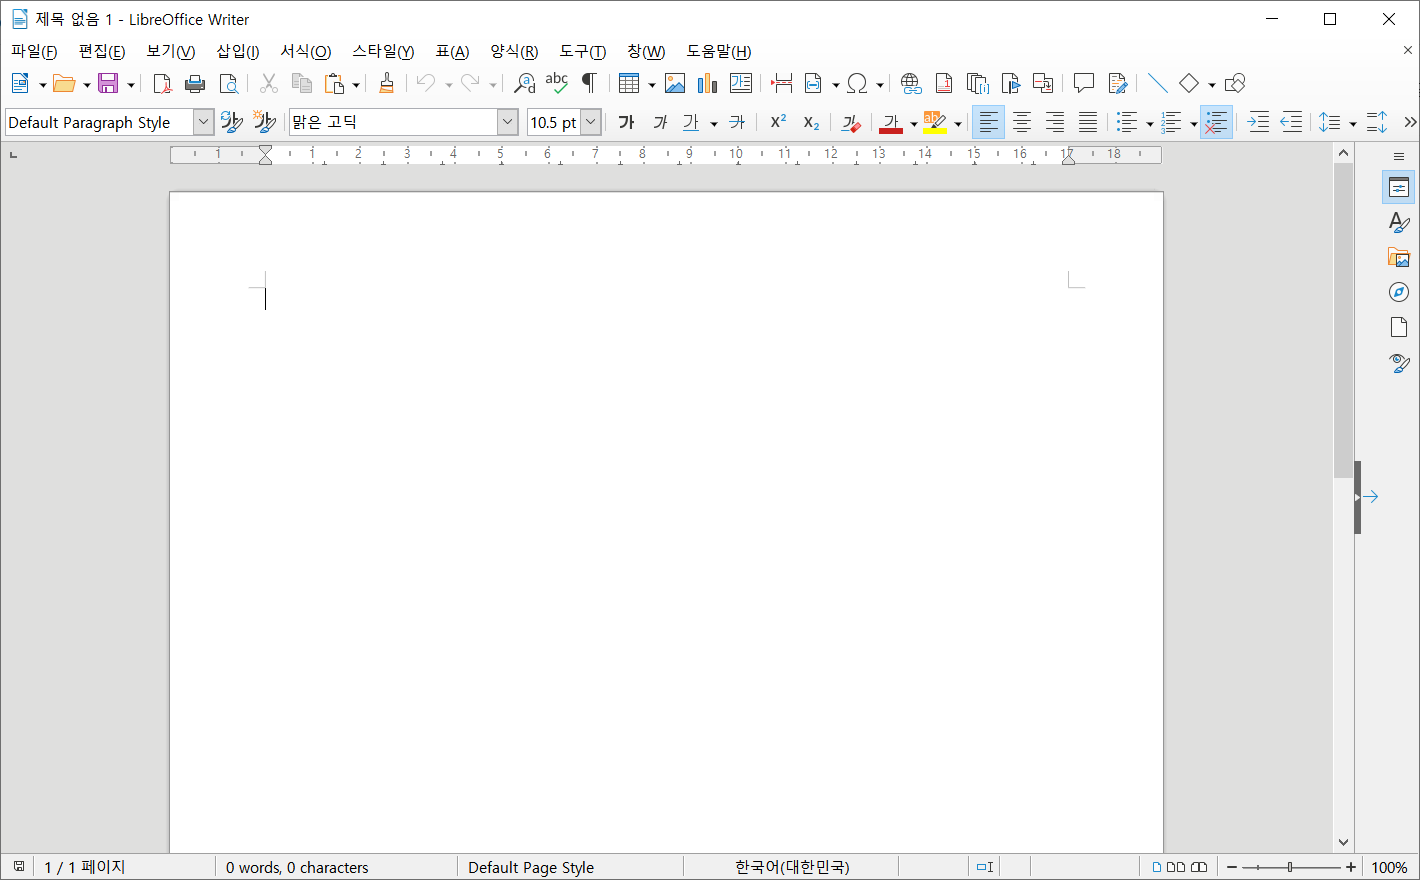The width and height of the screenshot is (1420, 880).
Task: Toggle italic text
Action: (660, 122)
